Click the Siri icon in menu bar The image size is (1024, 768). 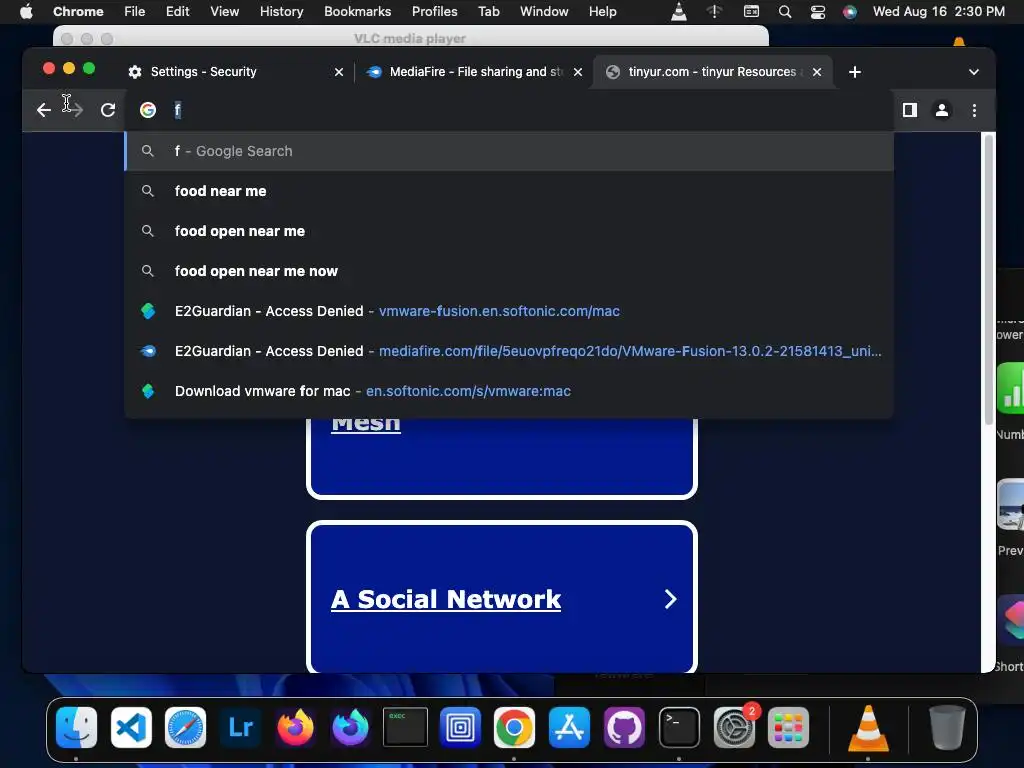pos(850,11)
